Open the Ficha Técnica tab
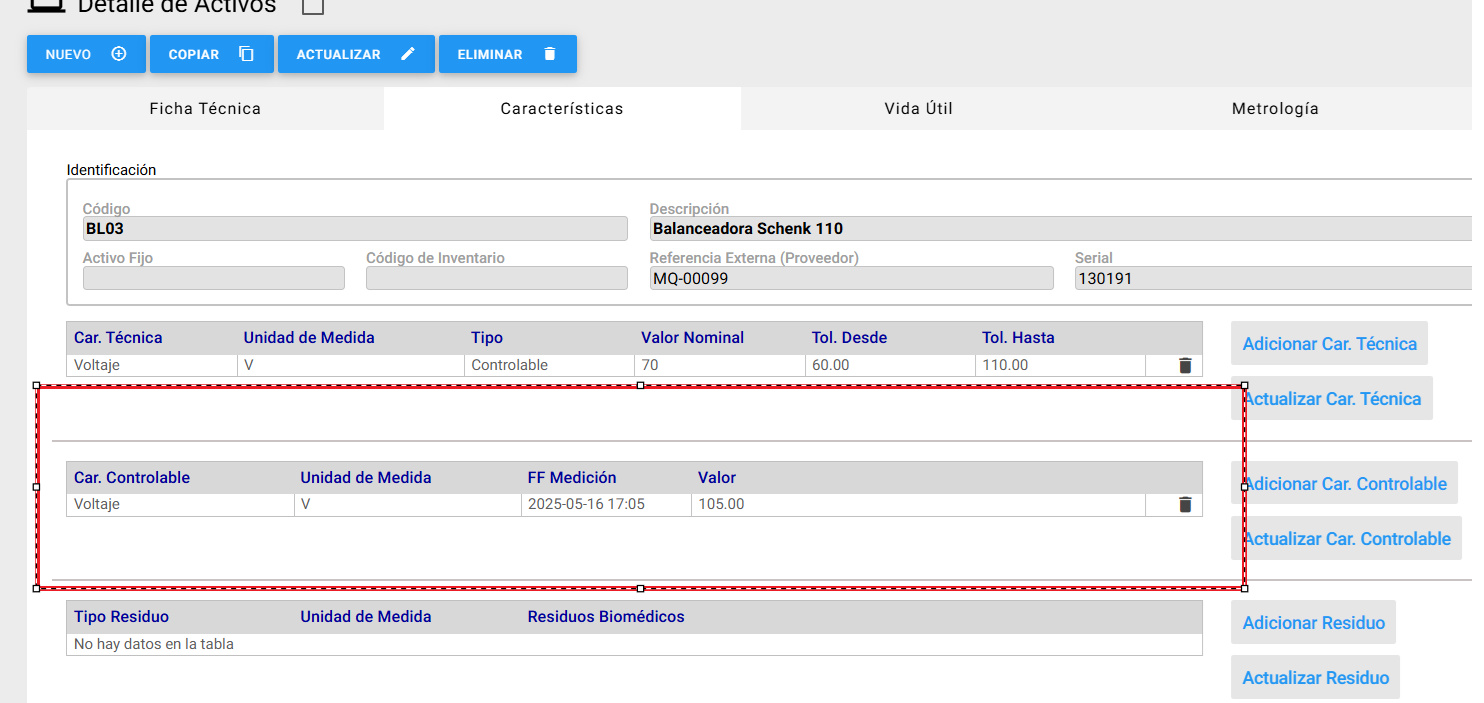The height and width of the screenshot is (703, 1484). (205, 108)
